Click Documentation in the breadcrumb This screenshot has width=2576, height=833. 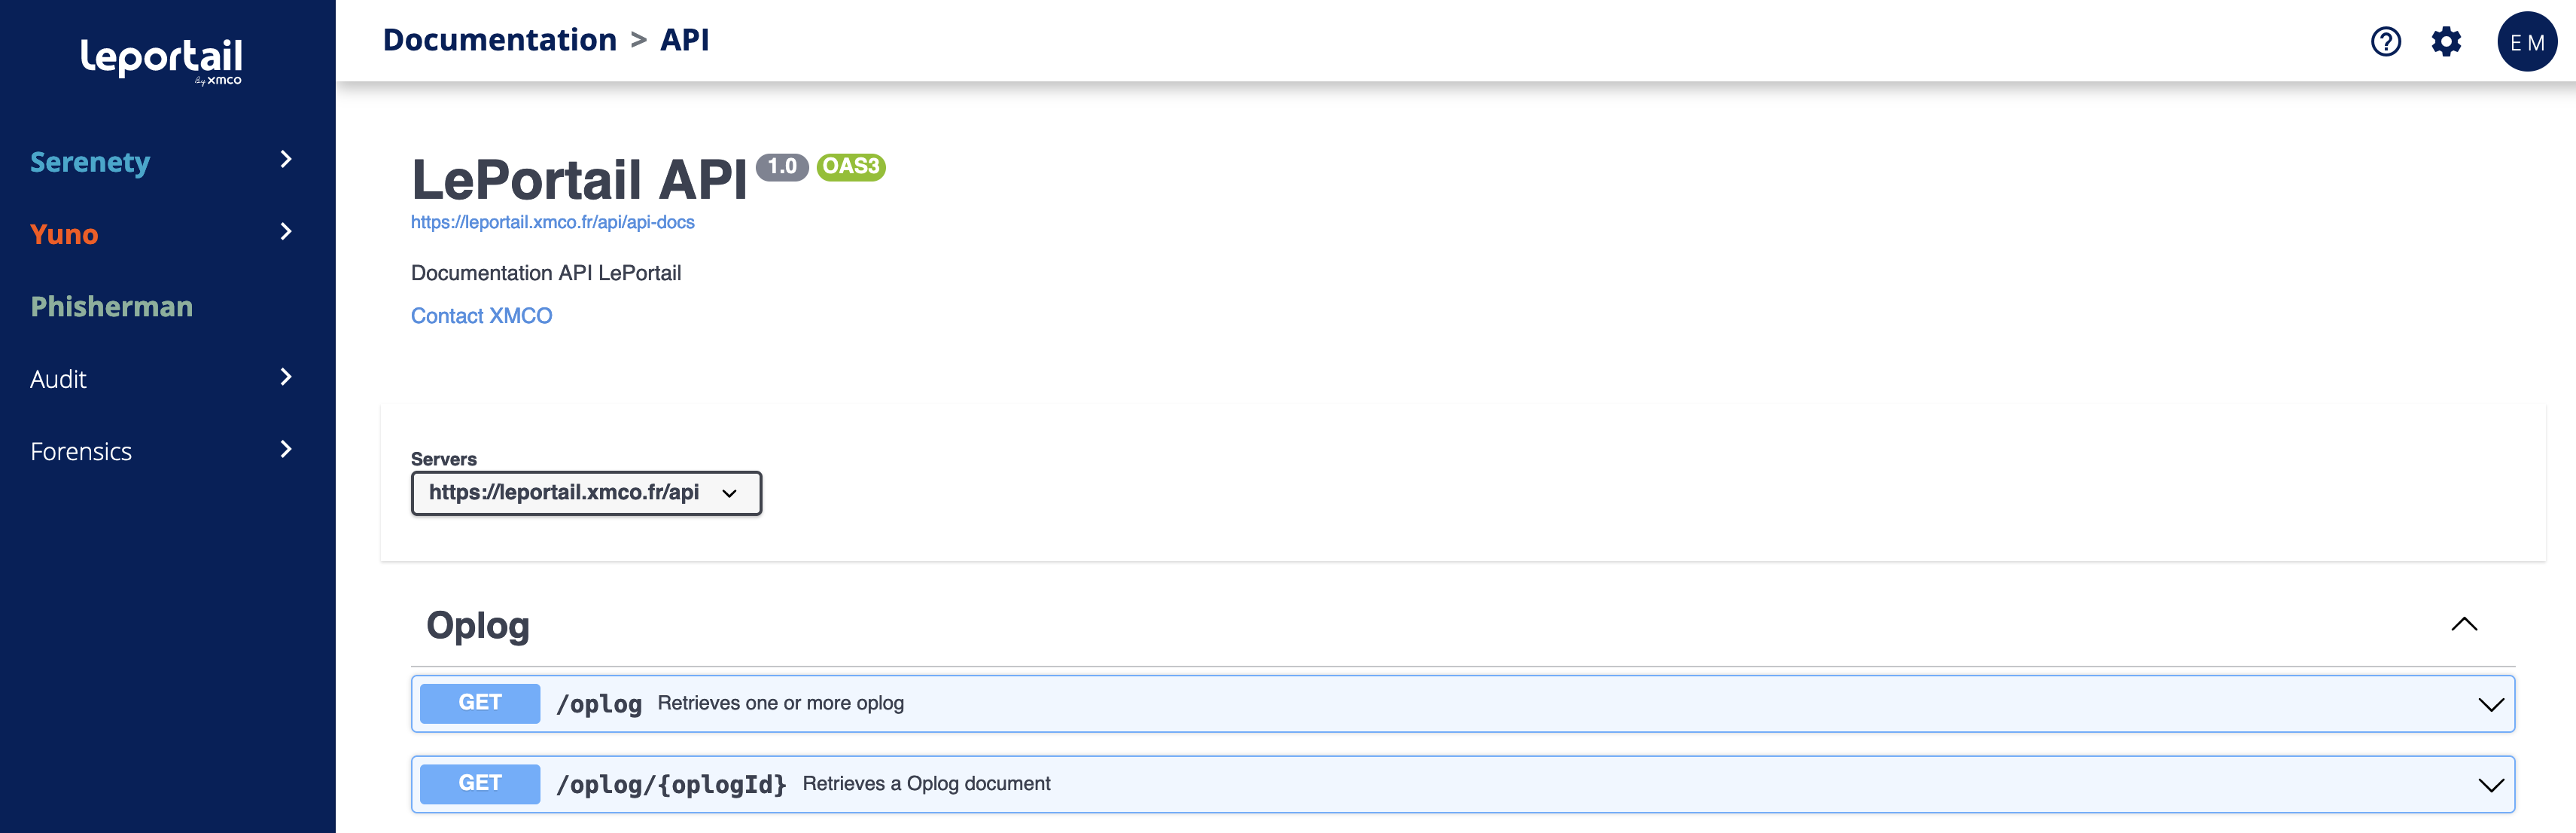point(499,40)
